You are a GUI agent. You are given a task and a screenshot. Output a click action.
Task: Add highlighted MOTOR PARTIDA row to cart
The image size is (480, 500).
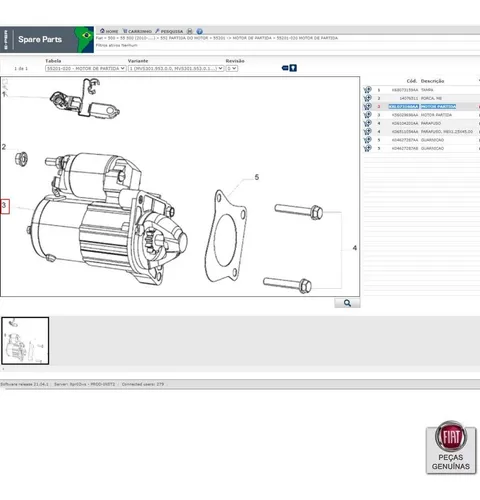pos(367,106)
